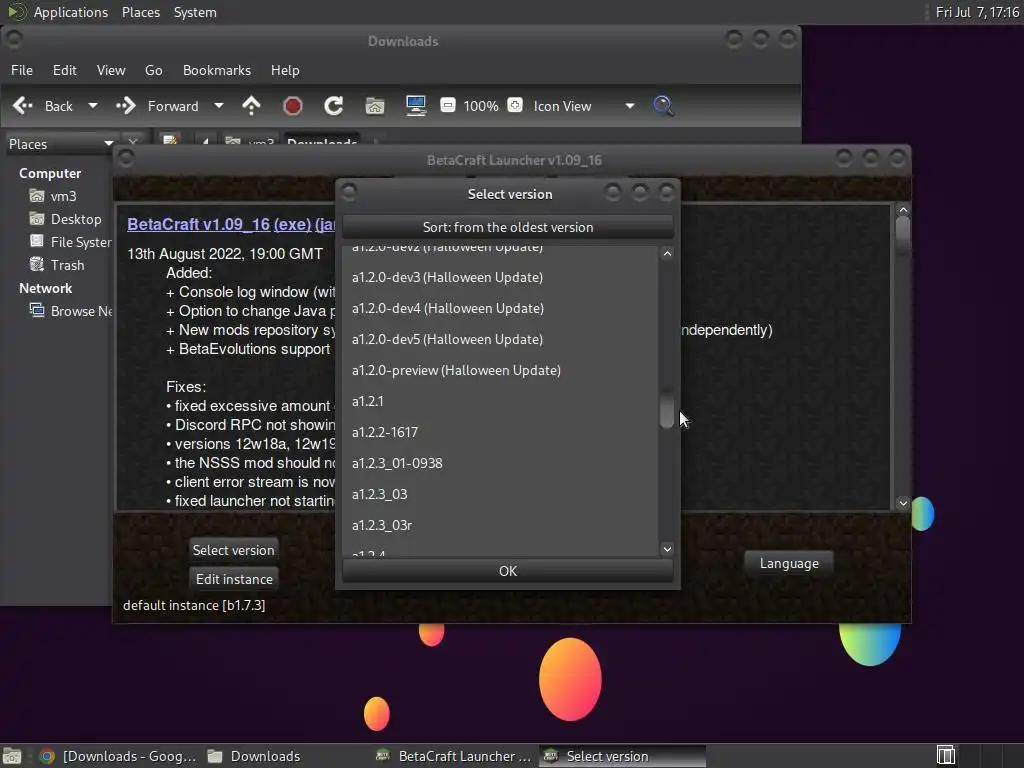
Task: Click the Select version launcher button
Action: pos(233,550)
